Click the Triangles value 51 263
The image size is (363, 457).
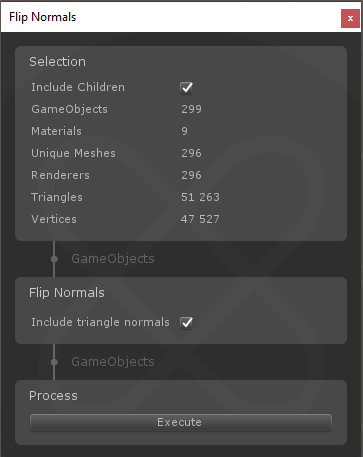200,197
